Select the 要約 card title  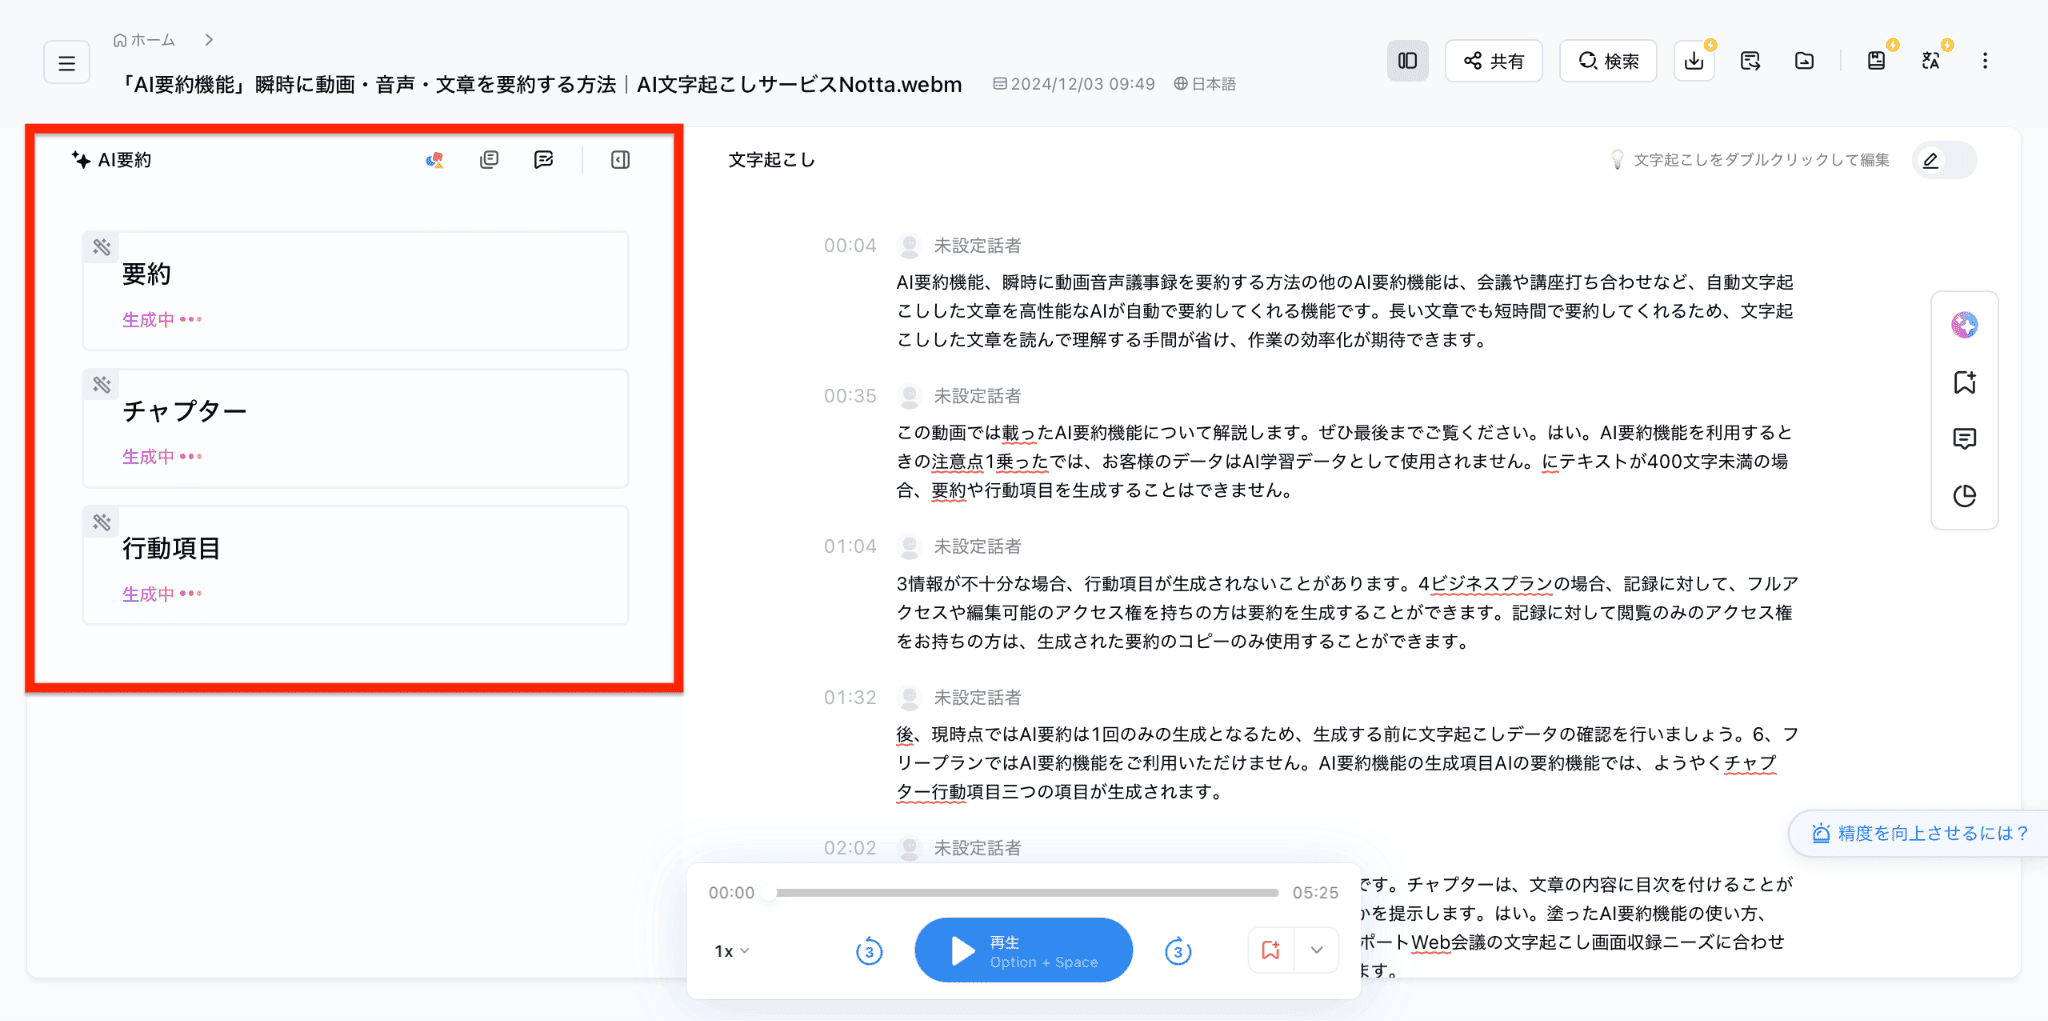(x=147, y=274)
